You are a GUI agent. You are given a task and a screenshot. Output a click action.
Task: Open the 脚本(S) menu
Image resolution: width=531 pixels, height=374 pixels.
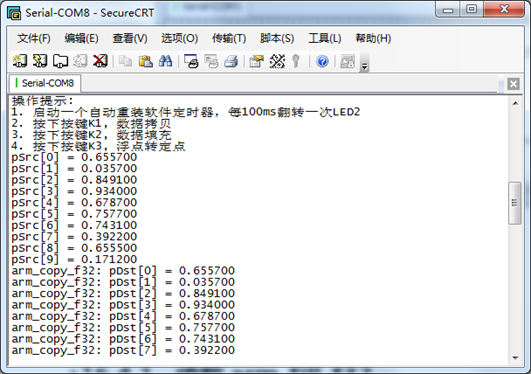[277, 38]
